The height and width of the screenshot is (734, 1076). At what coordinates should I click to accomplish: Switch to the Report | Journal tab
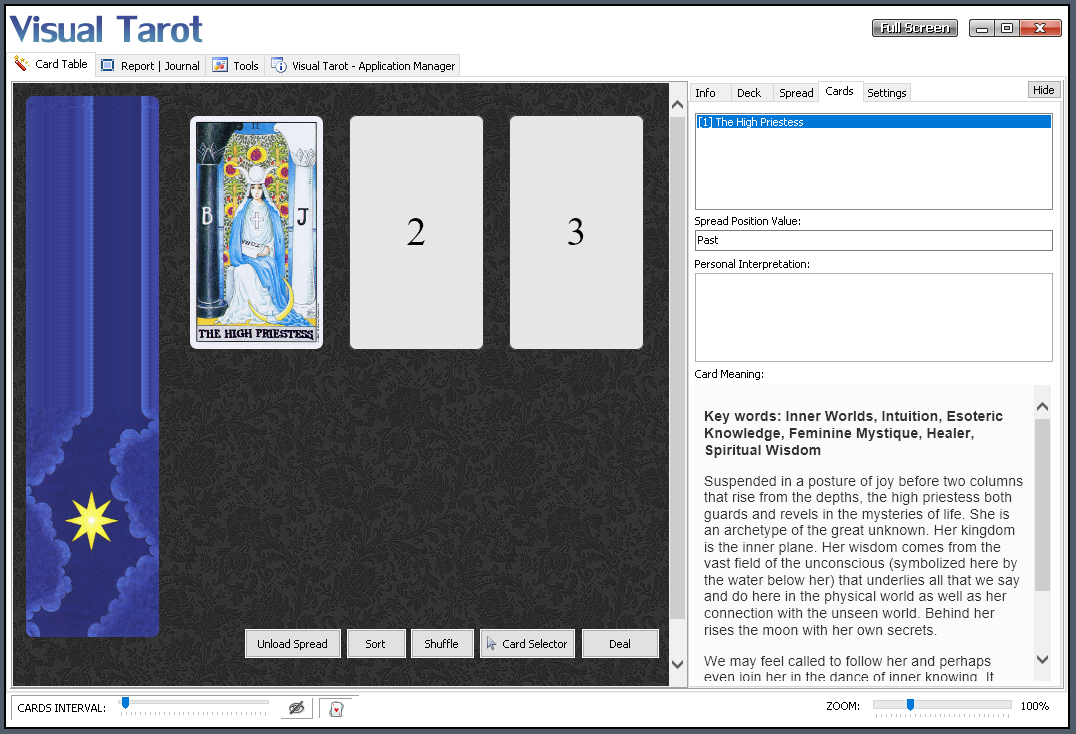150,66
